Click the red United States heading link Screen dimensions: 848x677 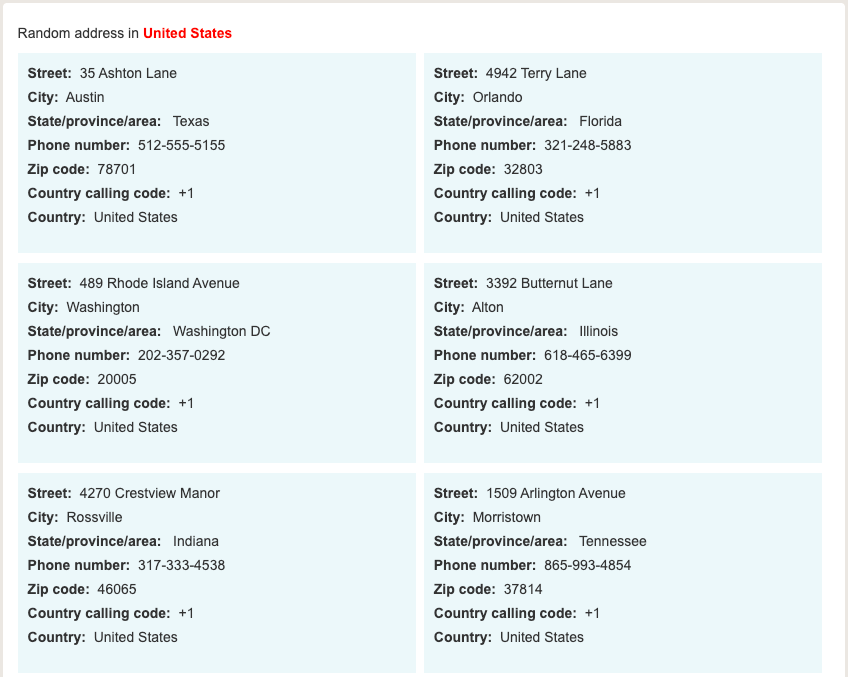pyautogui.click(x=187, y=33)
